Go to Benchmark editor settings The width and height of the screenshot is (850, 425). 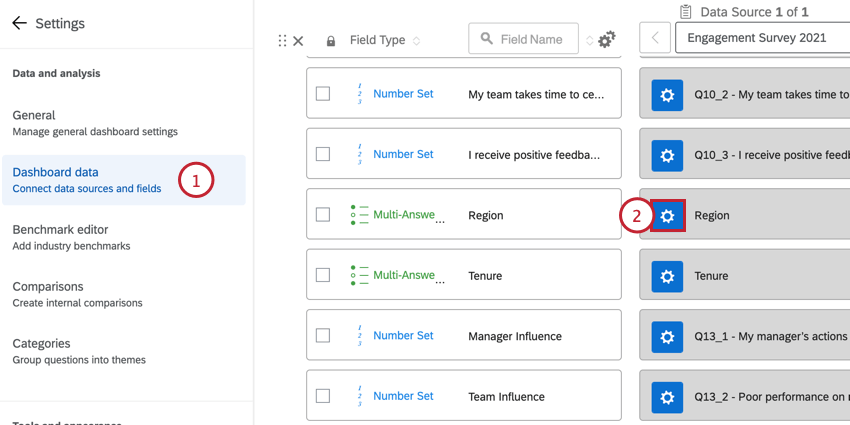[72, 237]
